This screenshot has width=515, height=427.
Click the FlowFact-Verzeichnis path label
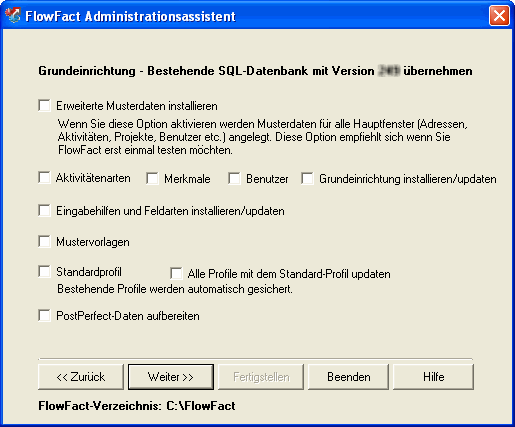(137, 406)
